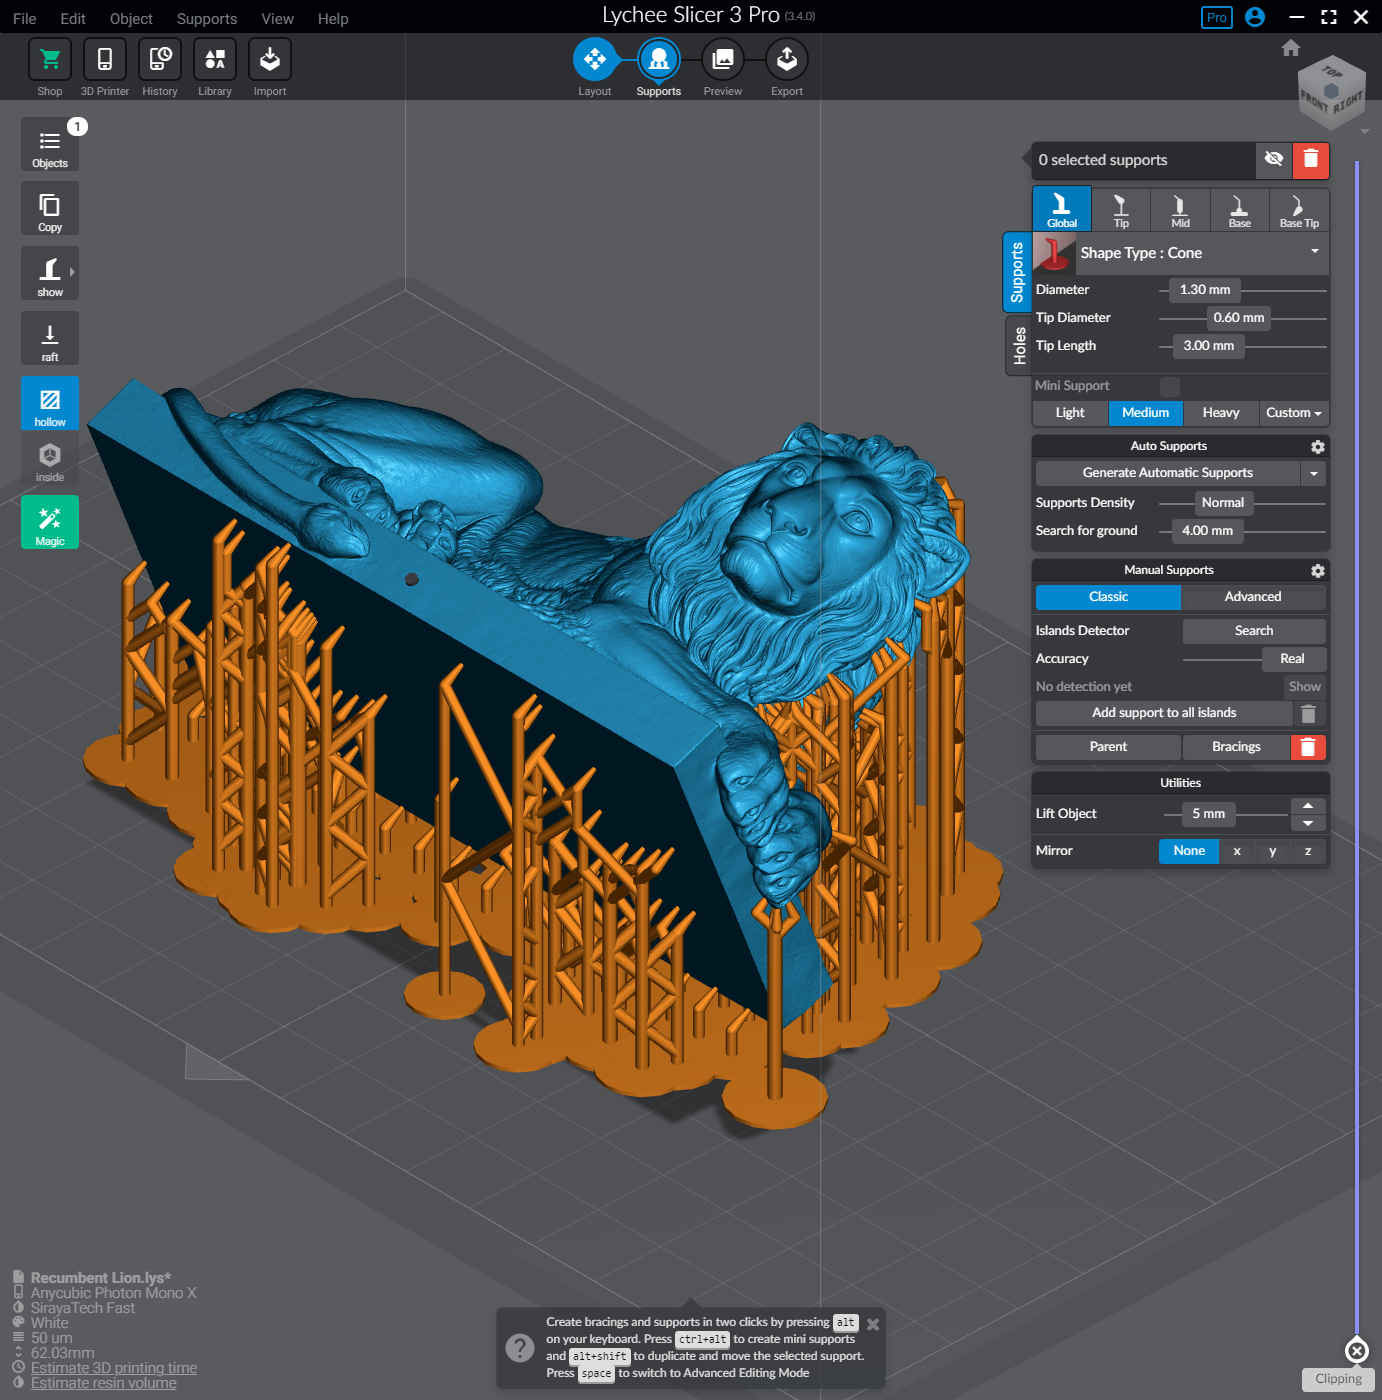Screen dimensions: 1382x1400
Task: Click the Copy object tool
Action: pyautogui.click(x=50, y=209)
